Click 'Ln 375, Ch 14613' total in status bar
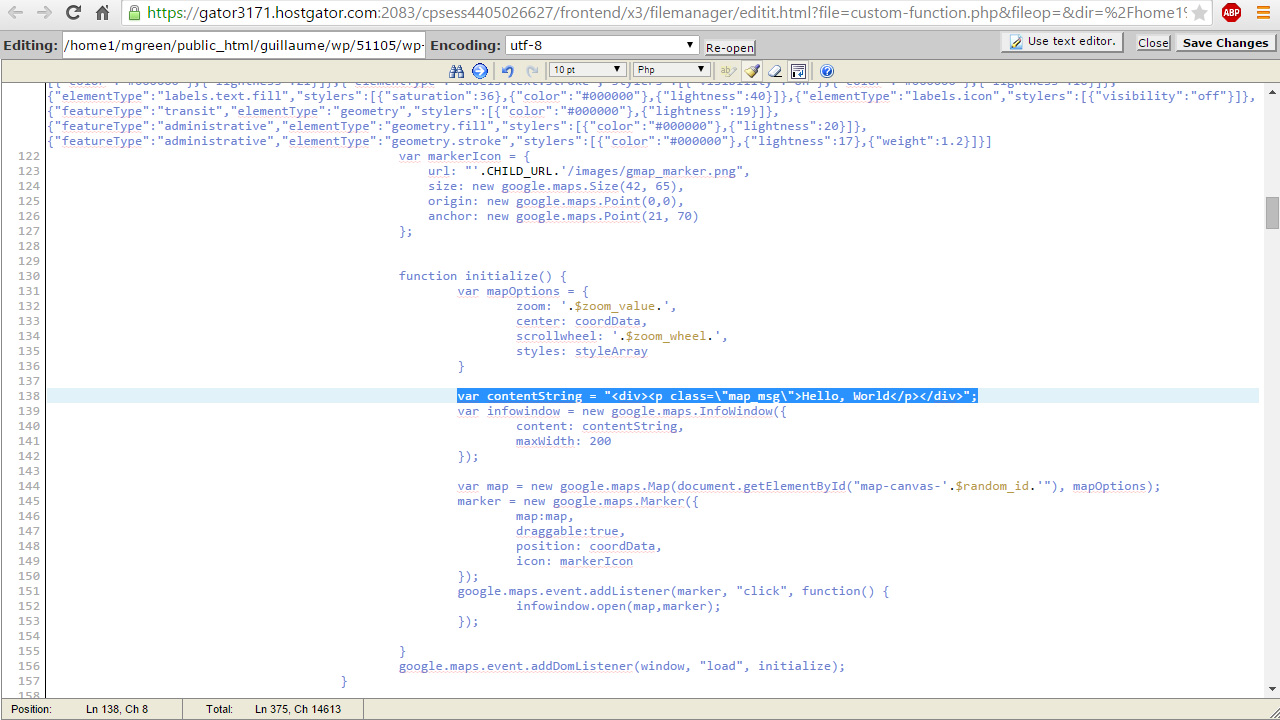The height and width of the screenshot is (720, 1280). 298,709
